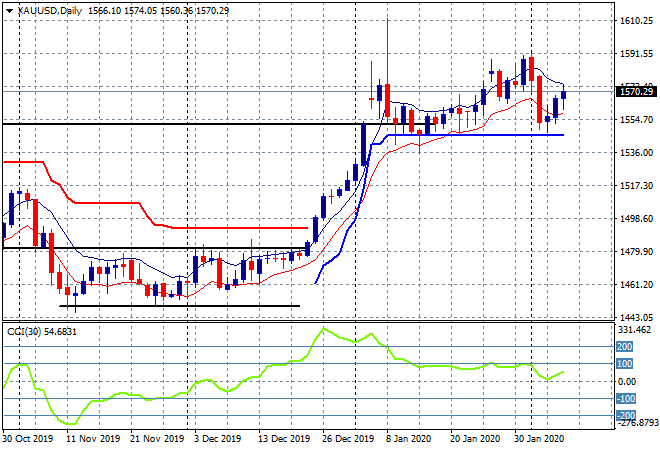Click the green CCI indicator line peak

pos(323,328)
